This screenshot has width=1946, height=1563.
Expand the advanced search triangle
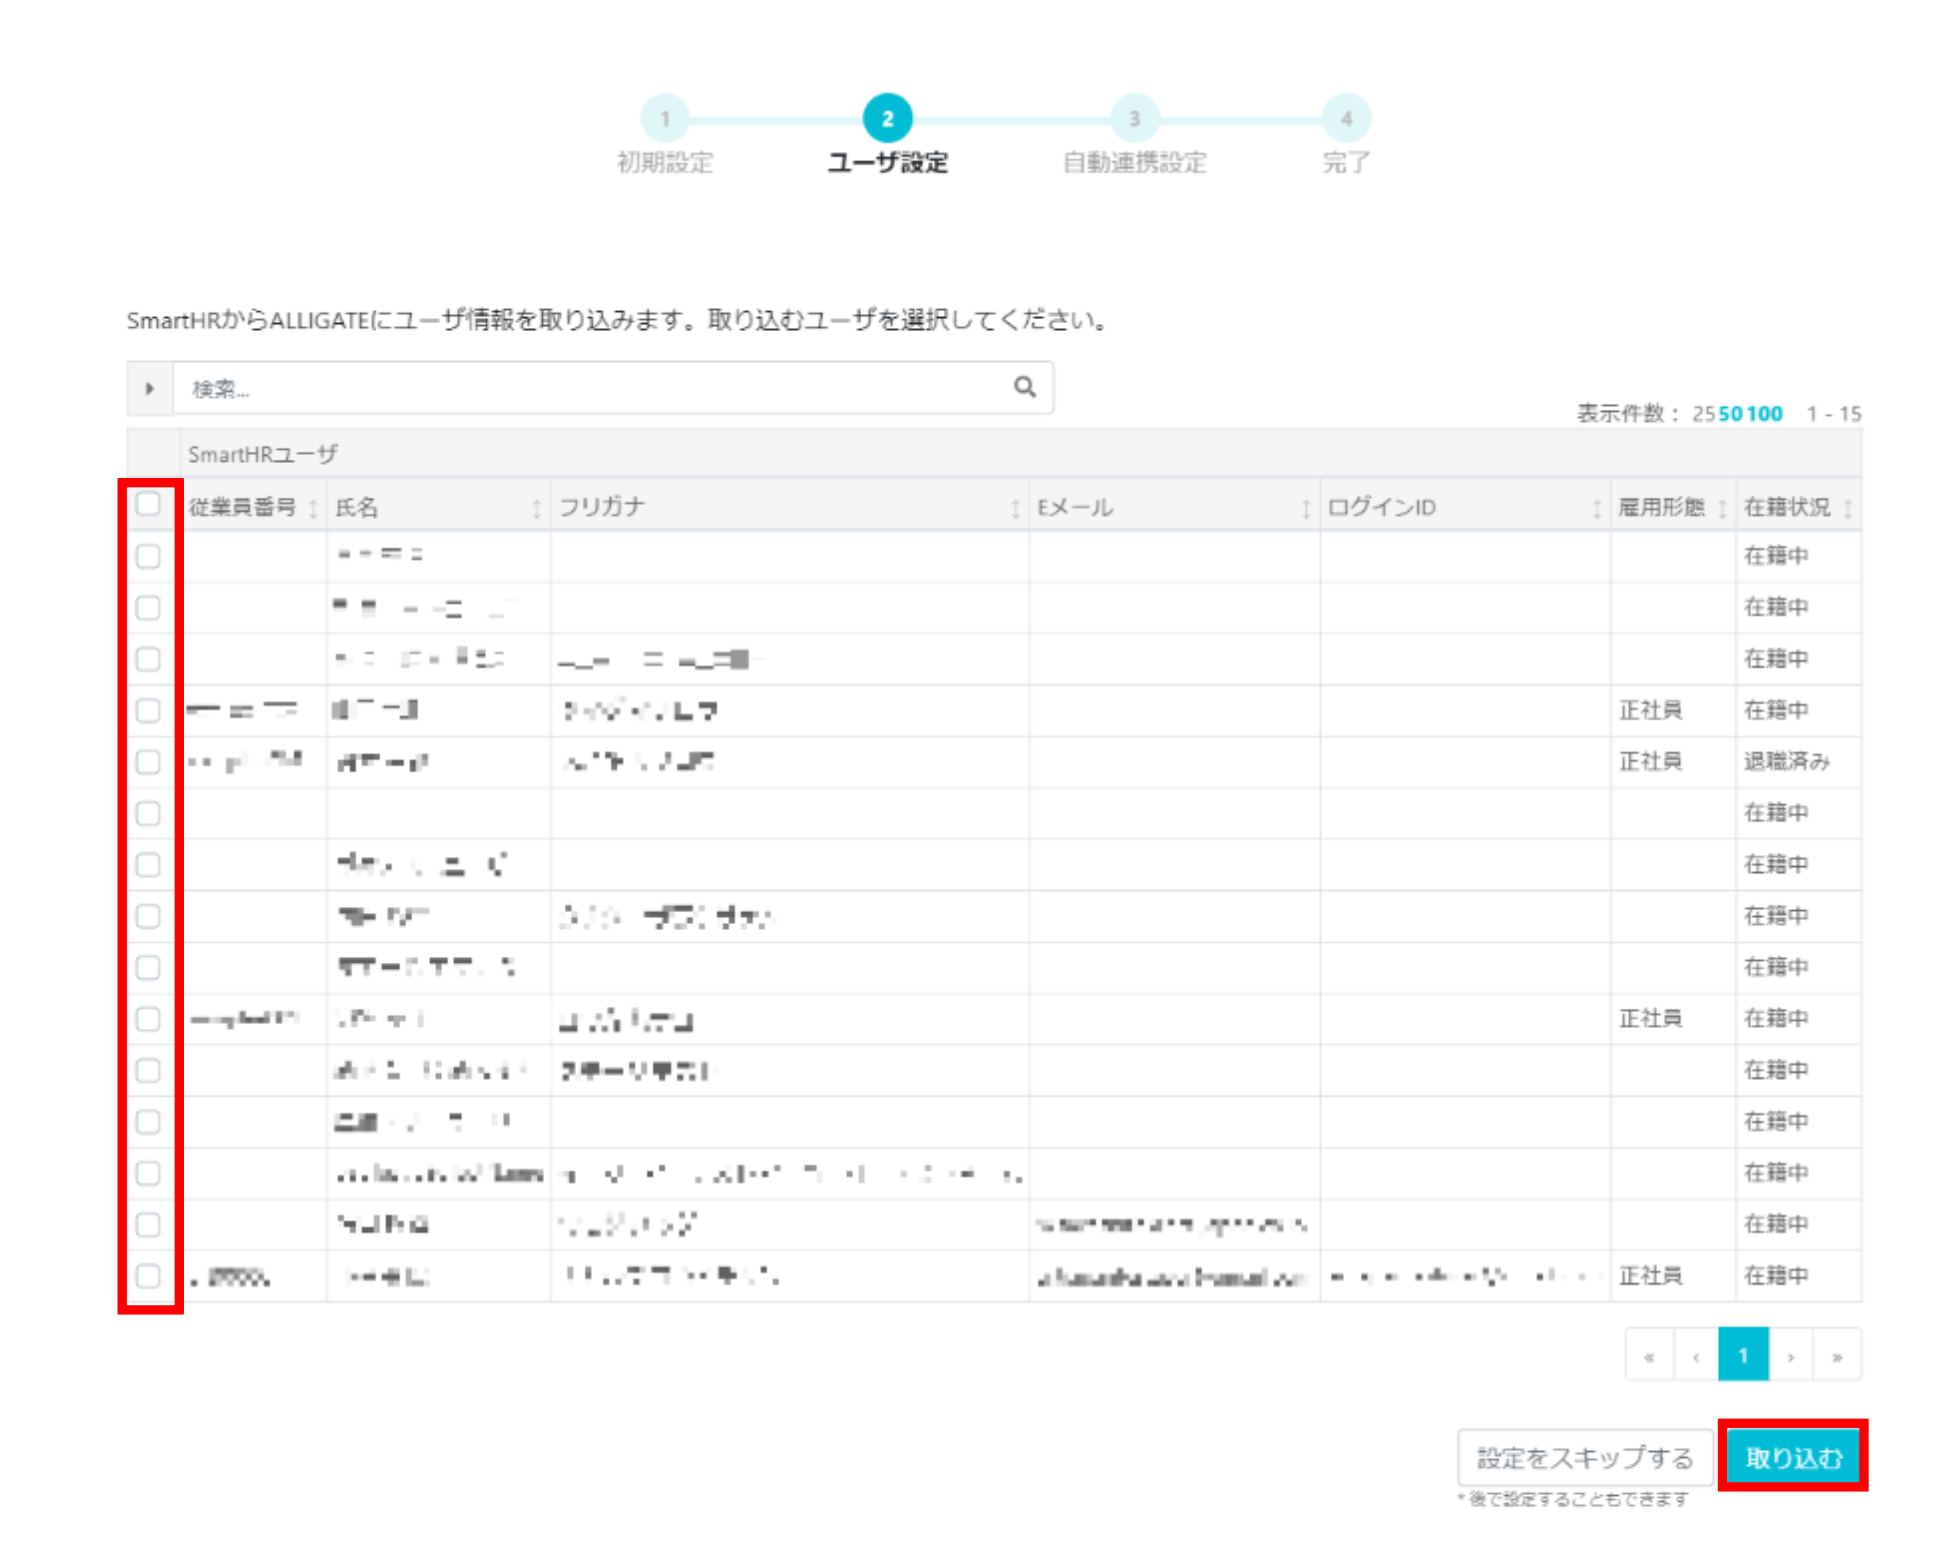(x=150, y=388)
